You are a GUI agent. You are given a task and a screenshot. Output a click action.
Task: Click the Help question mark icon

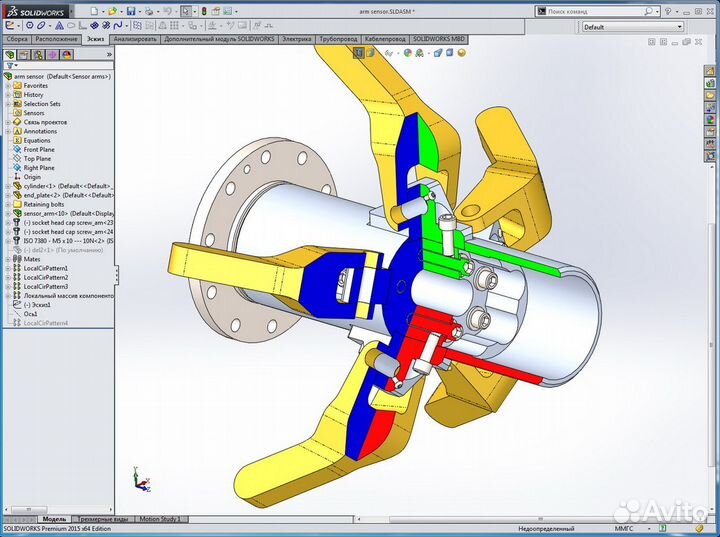coord(668,11)
